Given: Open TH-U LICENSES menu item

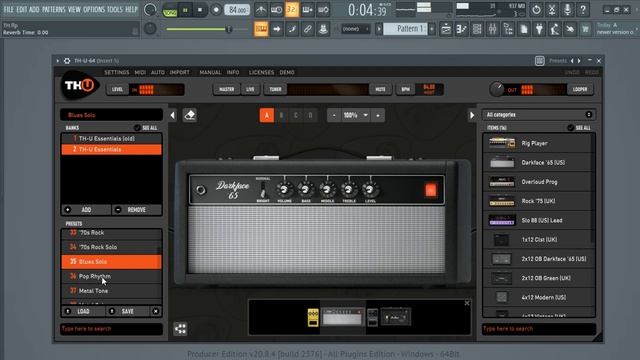Looking at the screenshot, I should (x=262, y=72).
